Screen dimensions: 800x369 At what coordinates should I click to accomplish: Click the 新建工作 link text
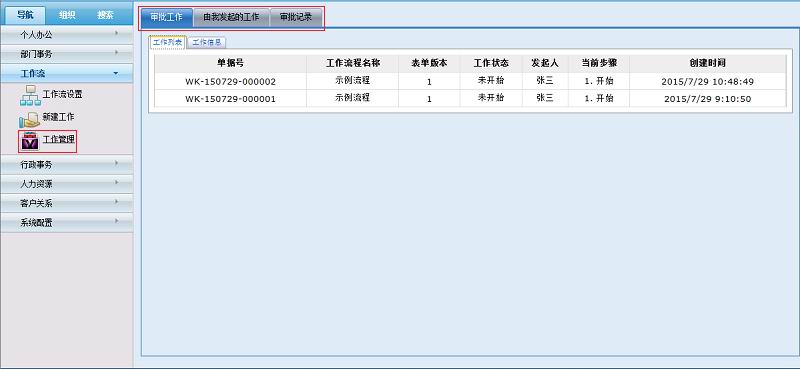click(x=58, y=117)
